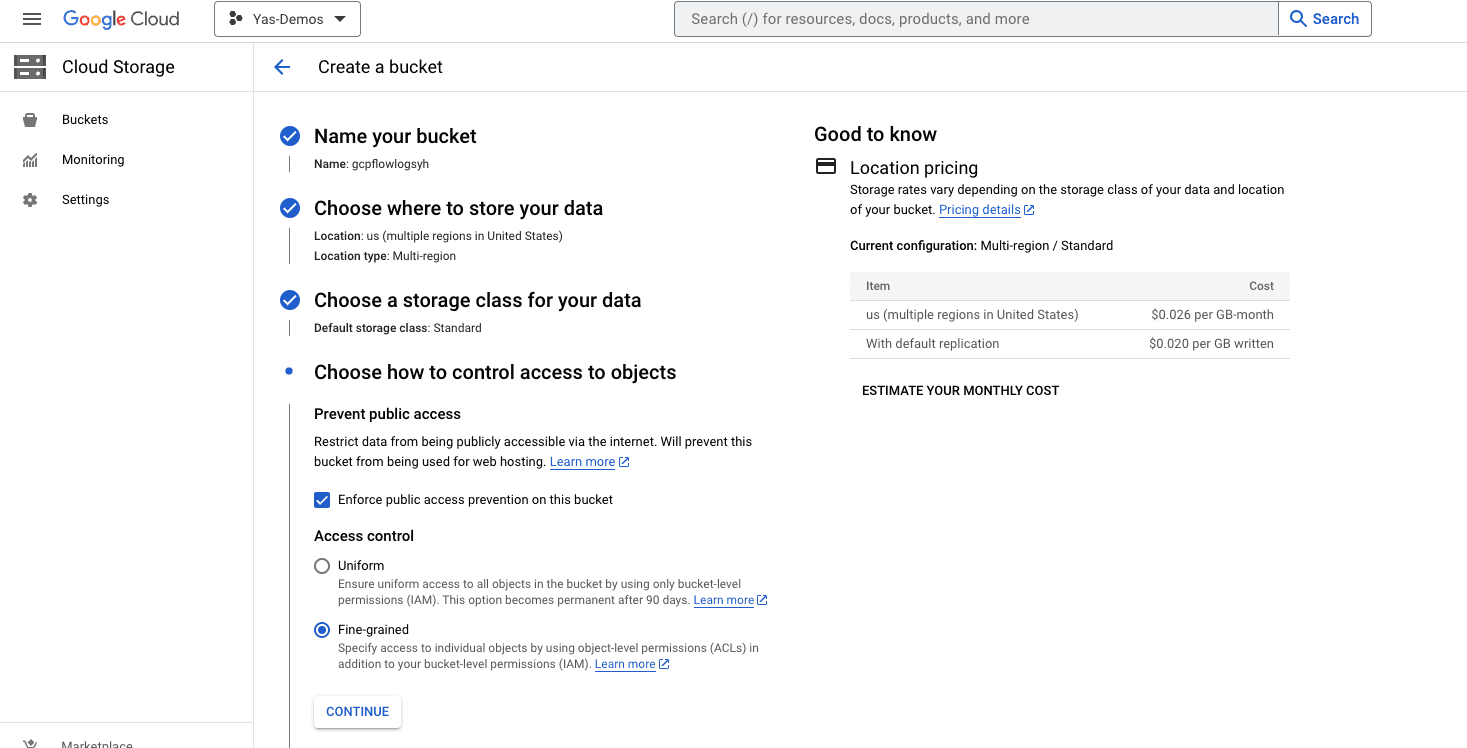Click the Buckets sidebar icon
The width and height of the screenshot is (1467, 748).
(x=30, y=120)
